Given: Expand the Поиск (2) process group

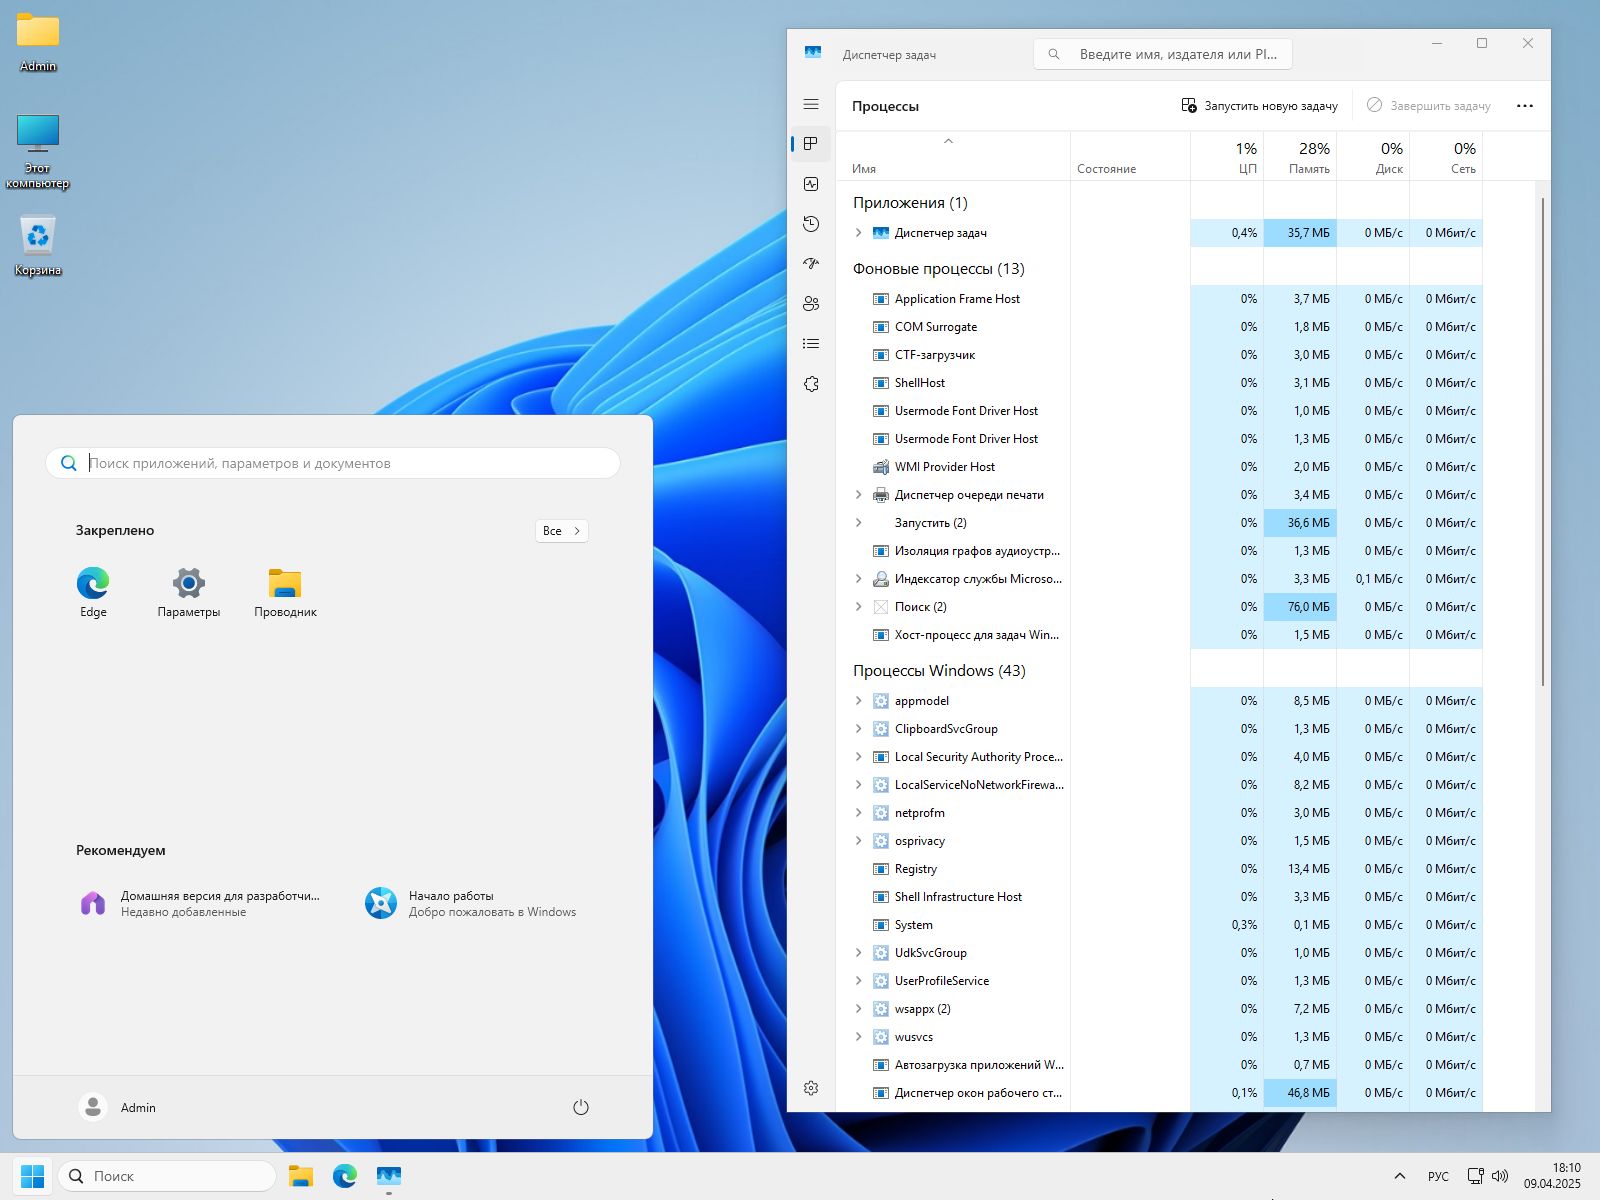Looking at the screenshot, I should tap(858, 607).
